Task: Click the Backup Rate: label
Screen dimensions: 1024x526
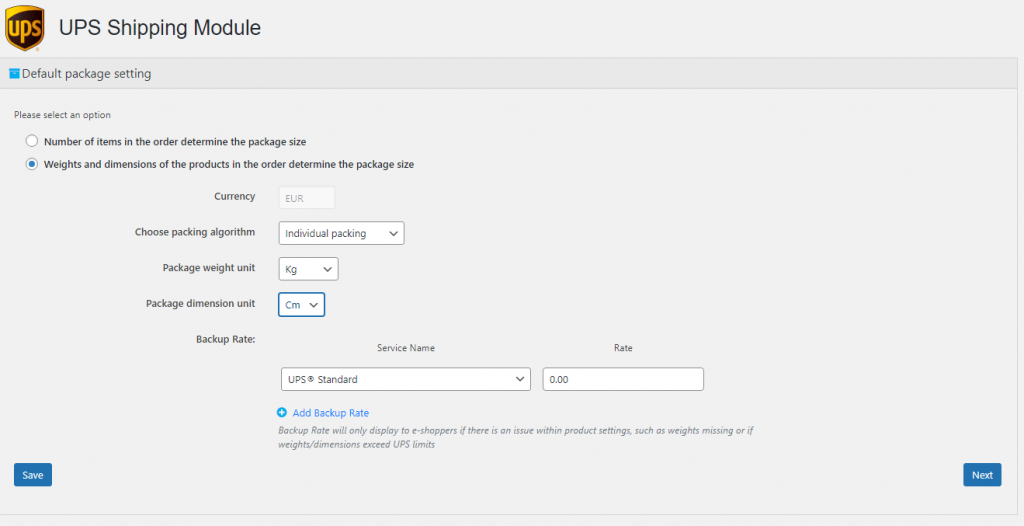Action: click(x=226, y=339)
